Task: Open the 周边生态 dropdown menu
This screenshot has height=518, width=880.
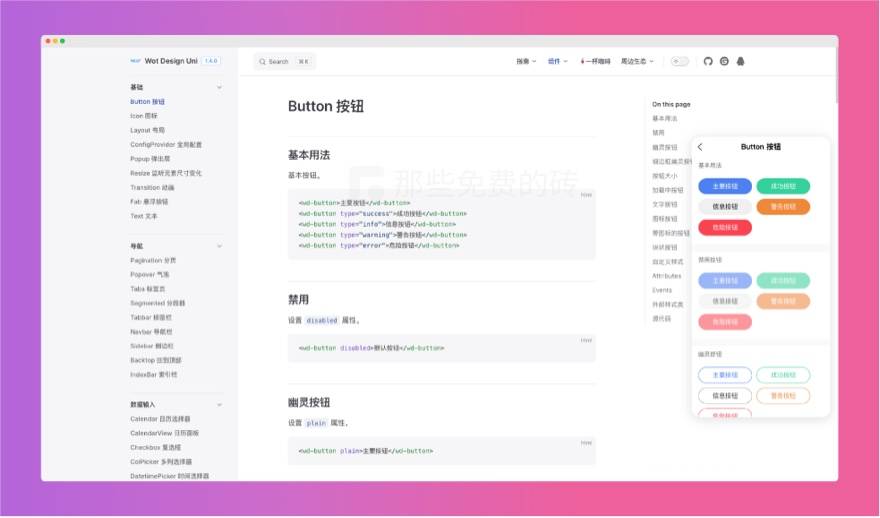Action: pyautogui.click(x=637, y=61)
